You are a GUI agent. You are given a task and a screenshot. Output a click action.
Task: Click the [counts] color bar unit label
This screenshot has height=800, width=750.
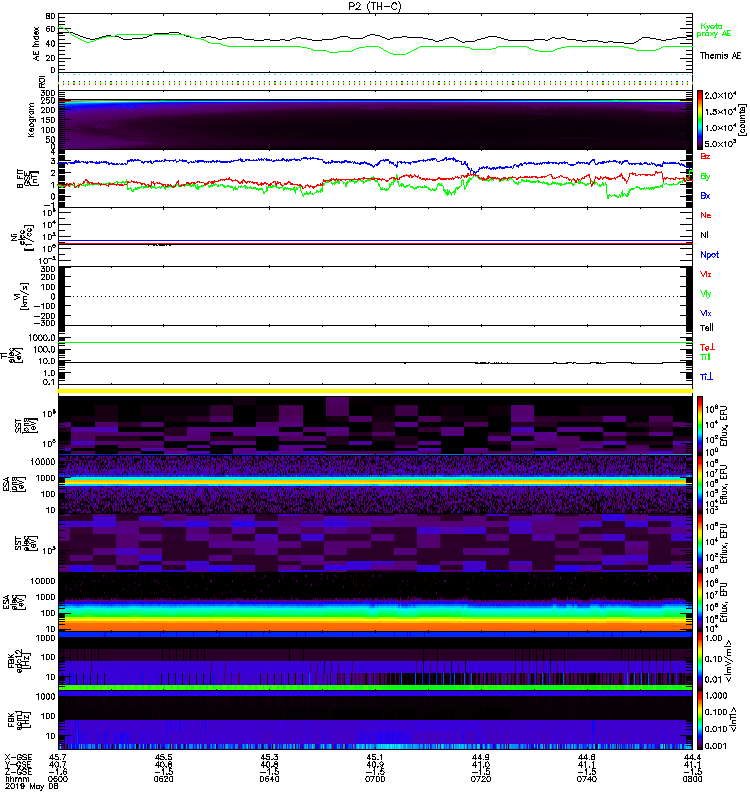coord(742,120)
